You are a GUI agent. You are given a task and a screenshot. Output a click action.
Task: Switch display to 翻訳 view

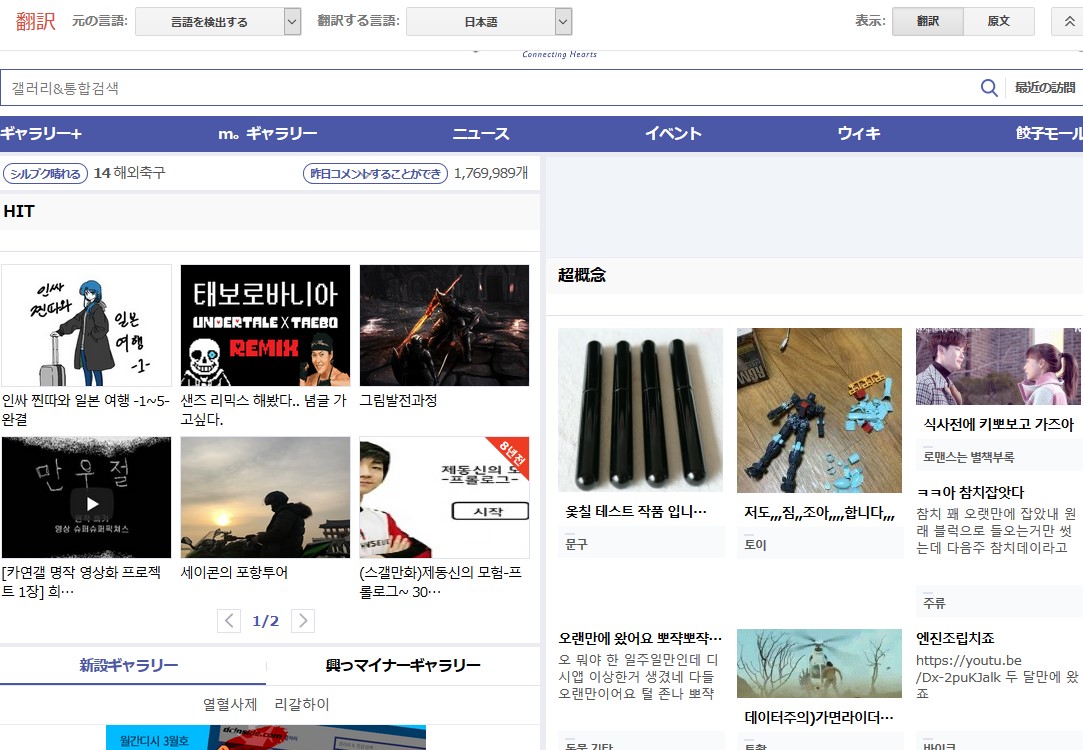pyautogui.click(x=927, y=21)
